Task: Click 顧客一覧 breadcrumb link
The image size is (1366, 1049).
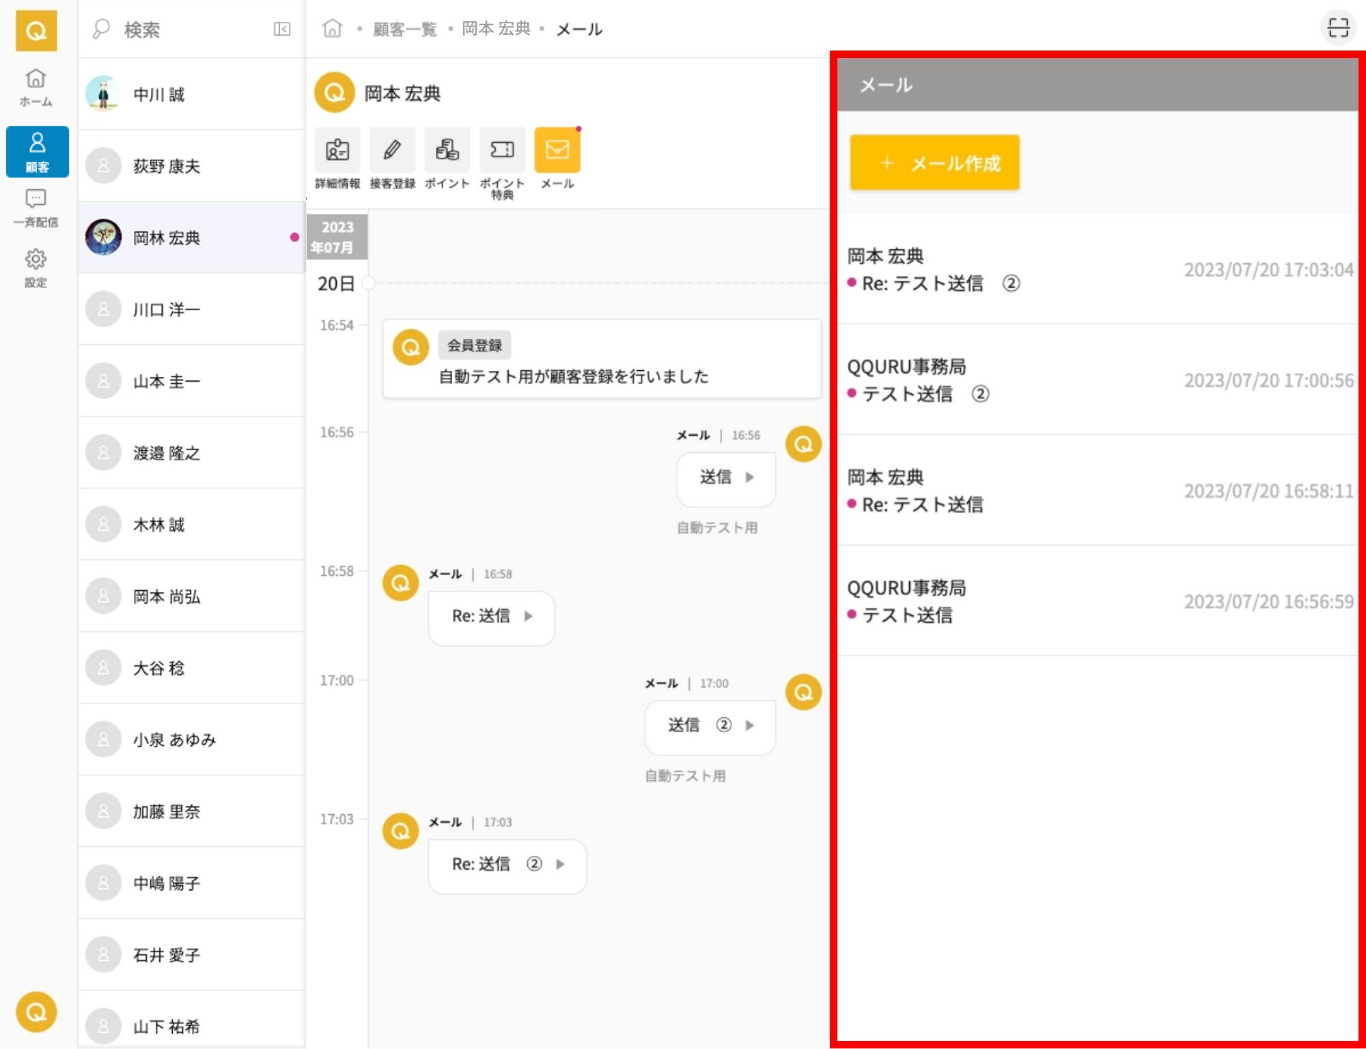Action: click(x=405, y=29)
